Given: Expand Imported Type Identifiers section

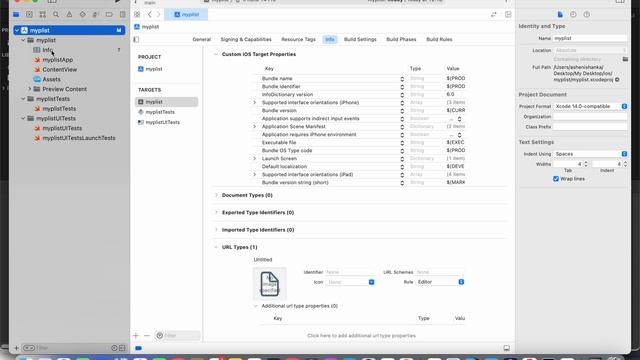Looking at the screenshot, I should [216, 230].
